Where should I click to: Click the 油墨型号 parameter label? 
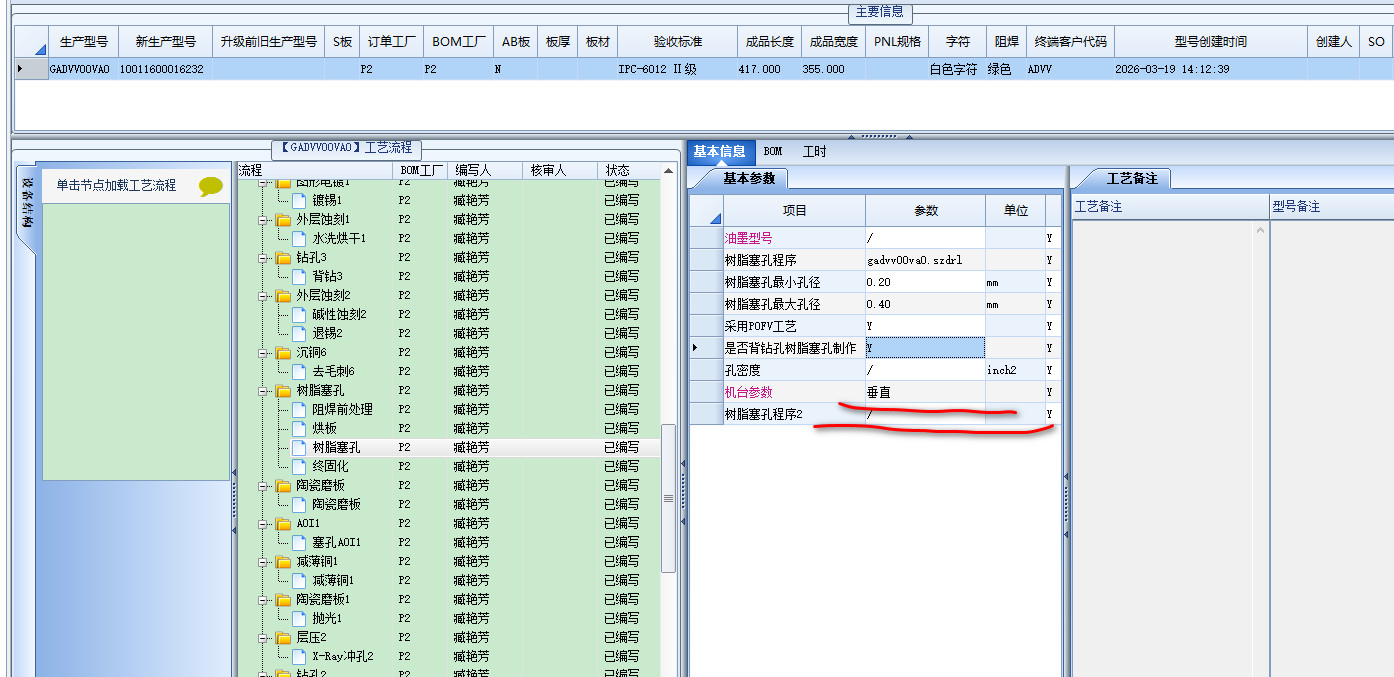click(x=748, y=238)
